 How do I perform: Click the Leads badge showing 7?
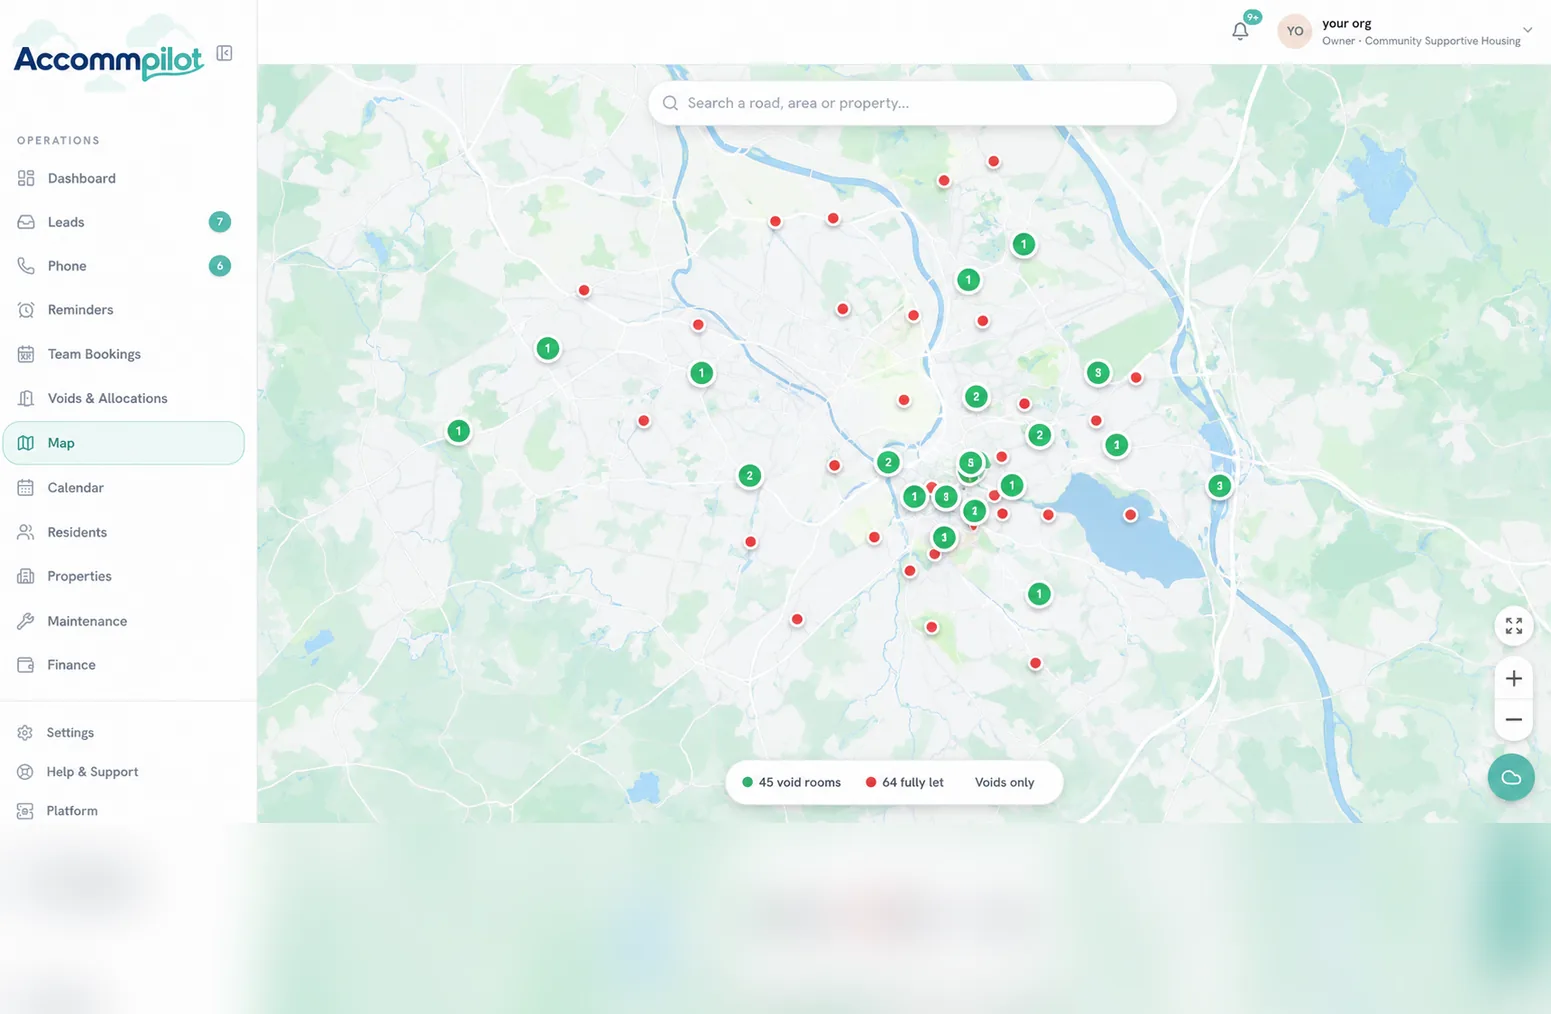click(220, 222)
